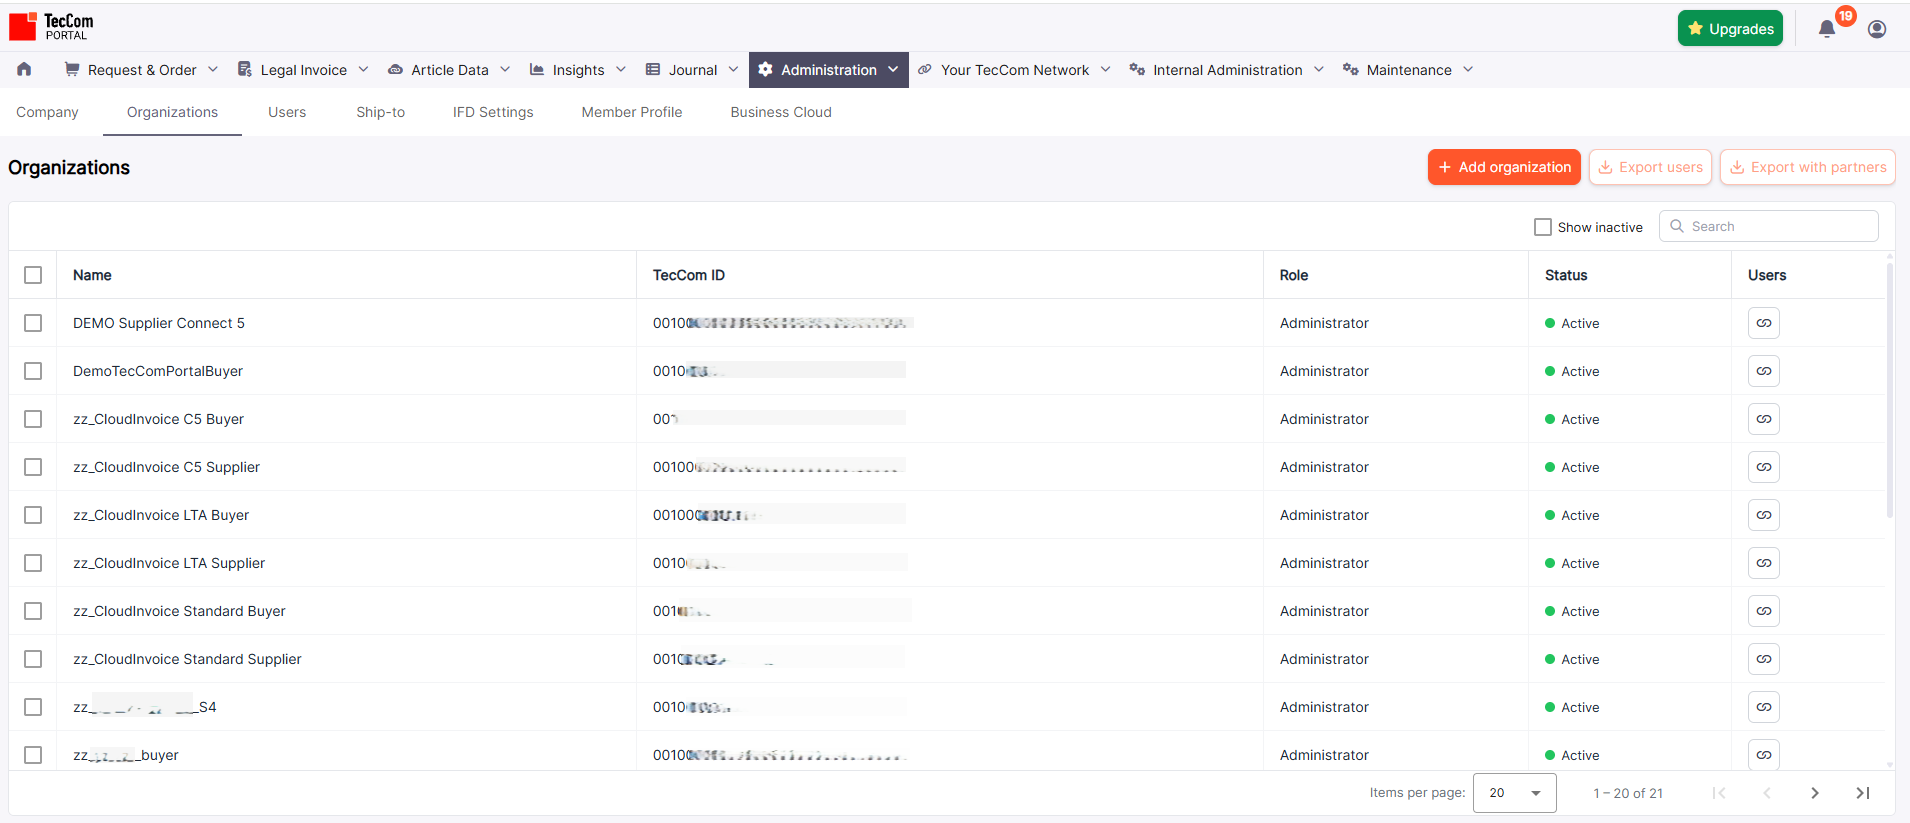1910x823 pixels.
Task: Click the Request & Order cart icon
Action: coord(72,69)
